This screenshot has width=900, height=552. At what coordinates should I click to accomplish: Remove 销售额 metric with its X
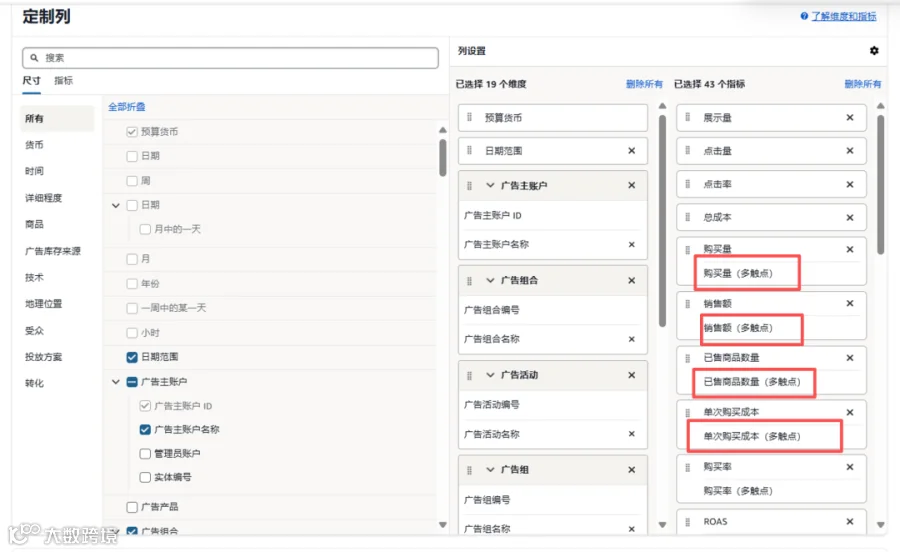click(x=850, y=303)
